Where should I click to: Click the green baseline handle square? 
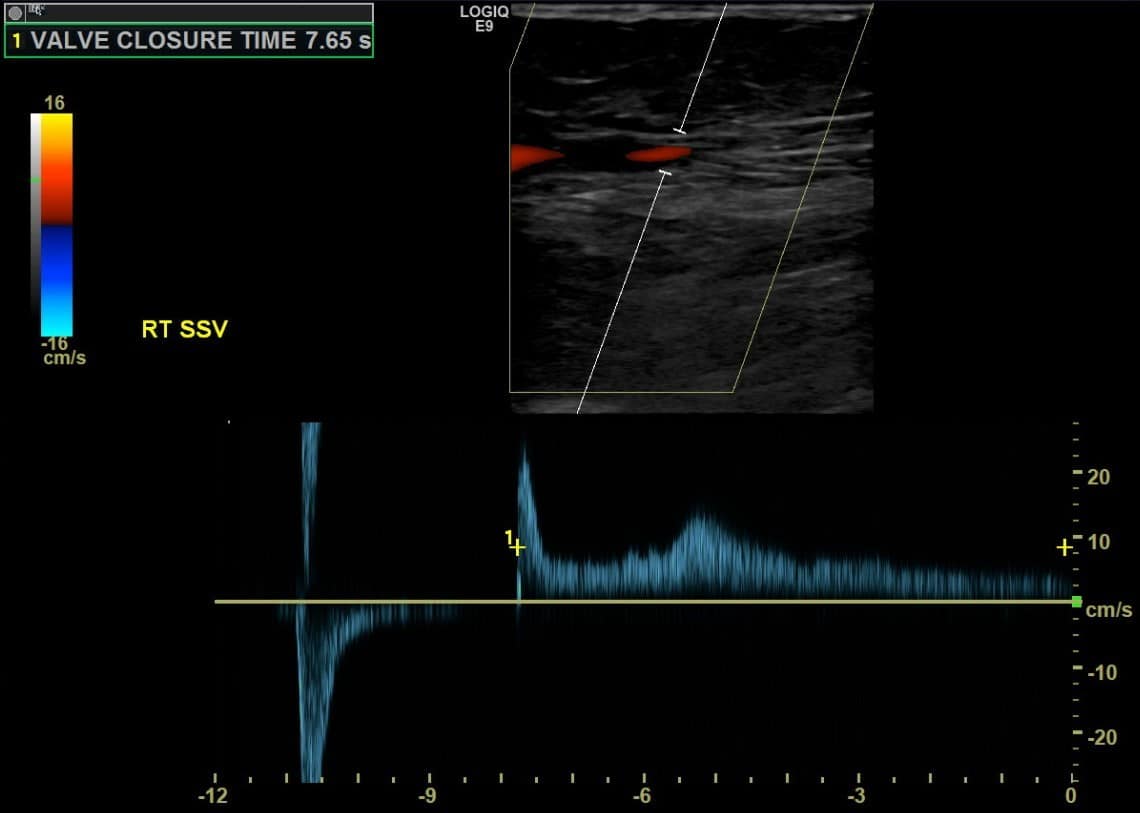[1076, 601]
